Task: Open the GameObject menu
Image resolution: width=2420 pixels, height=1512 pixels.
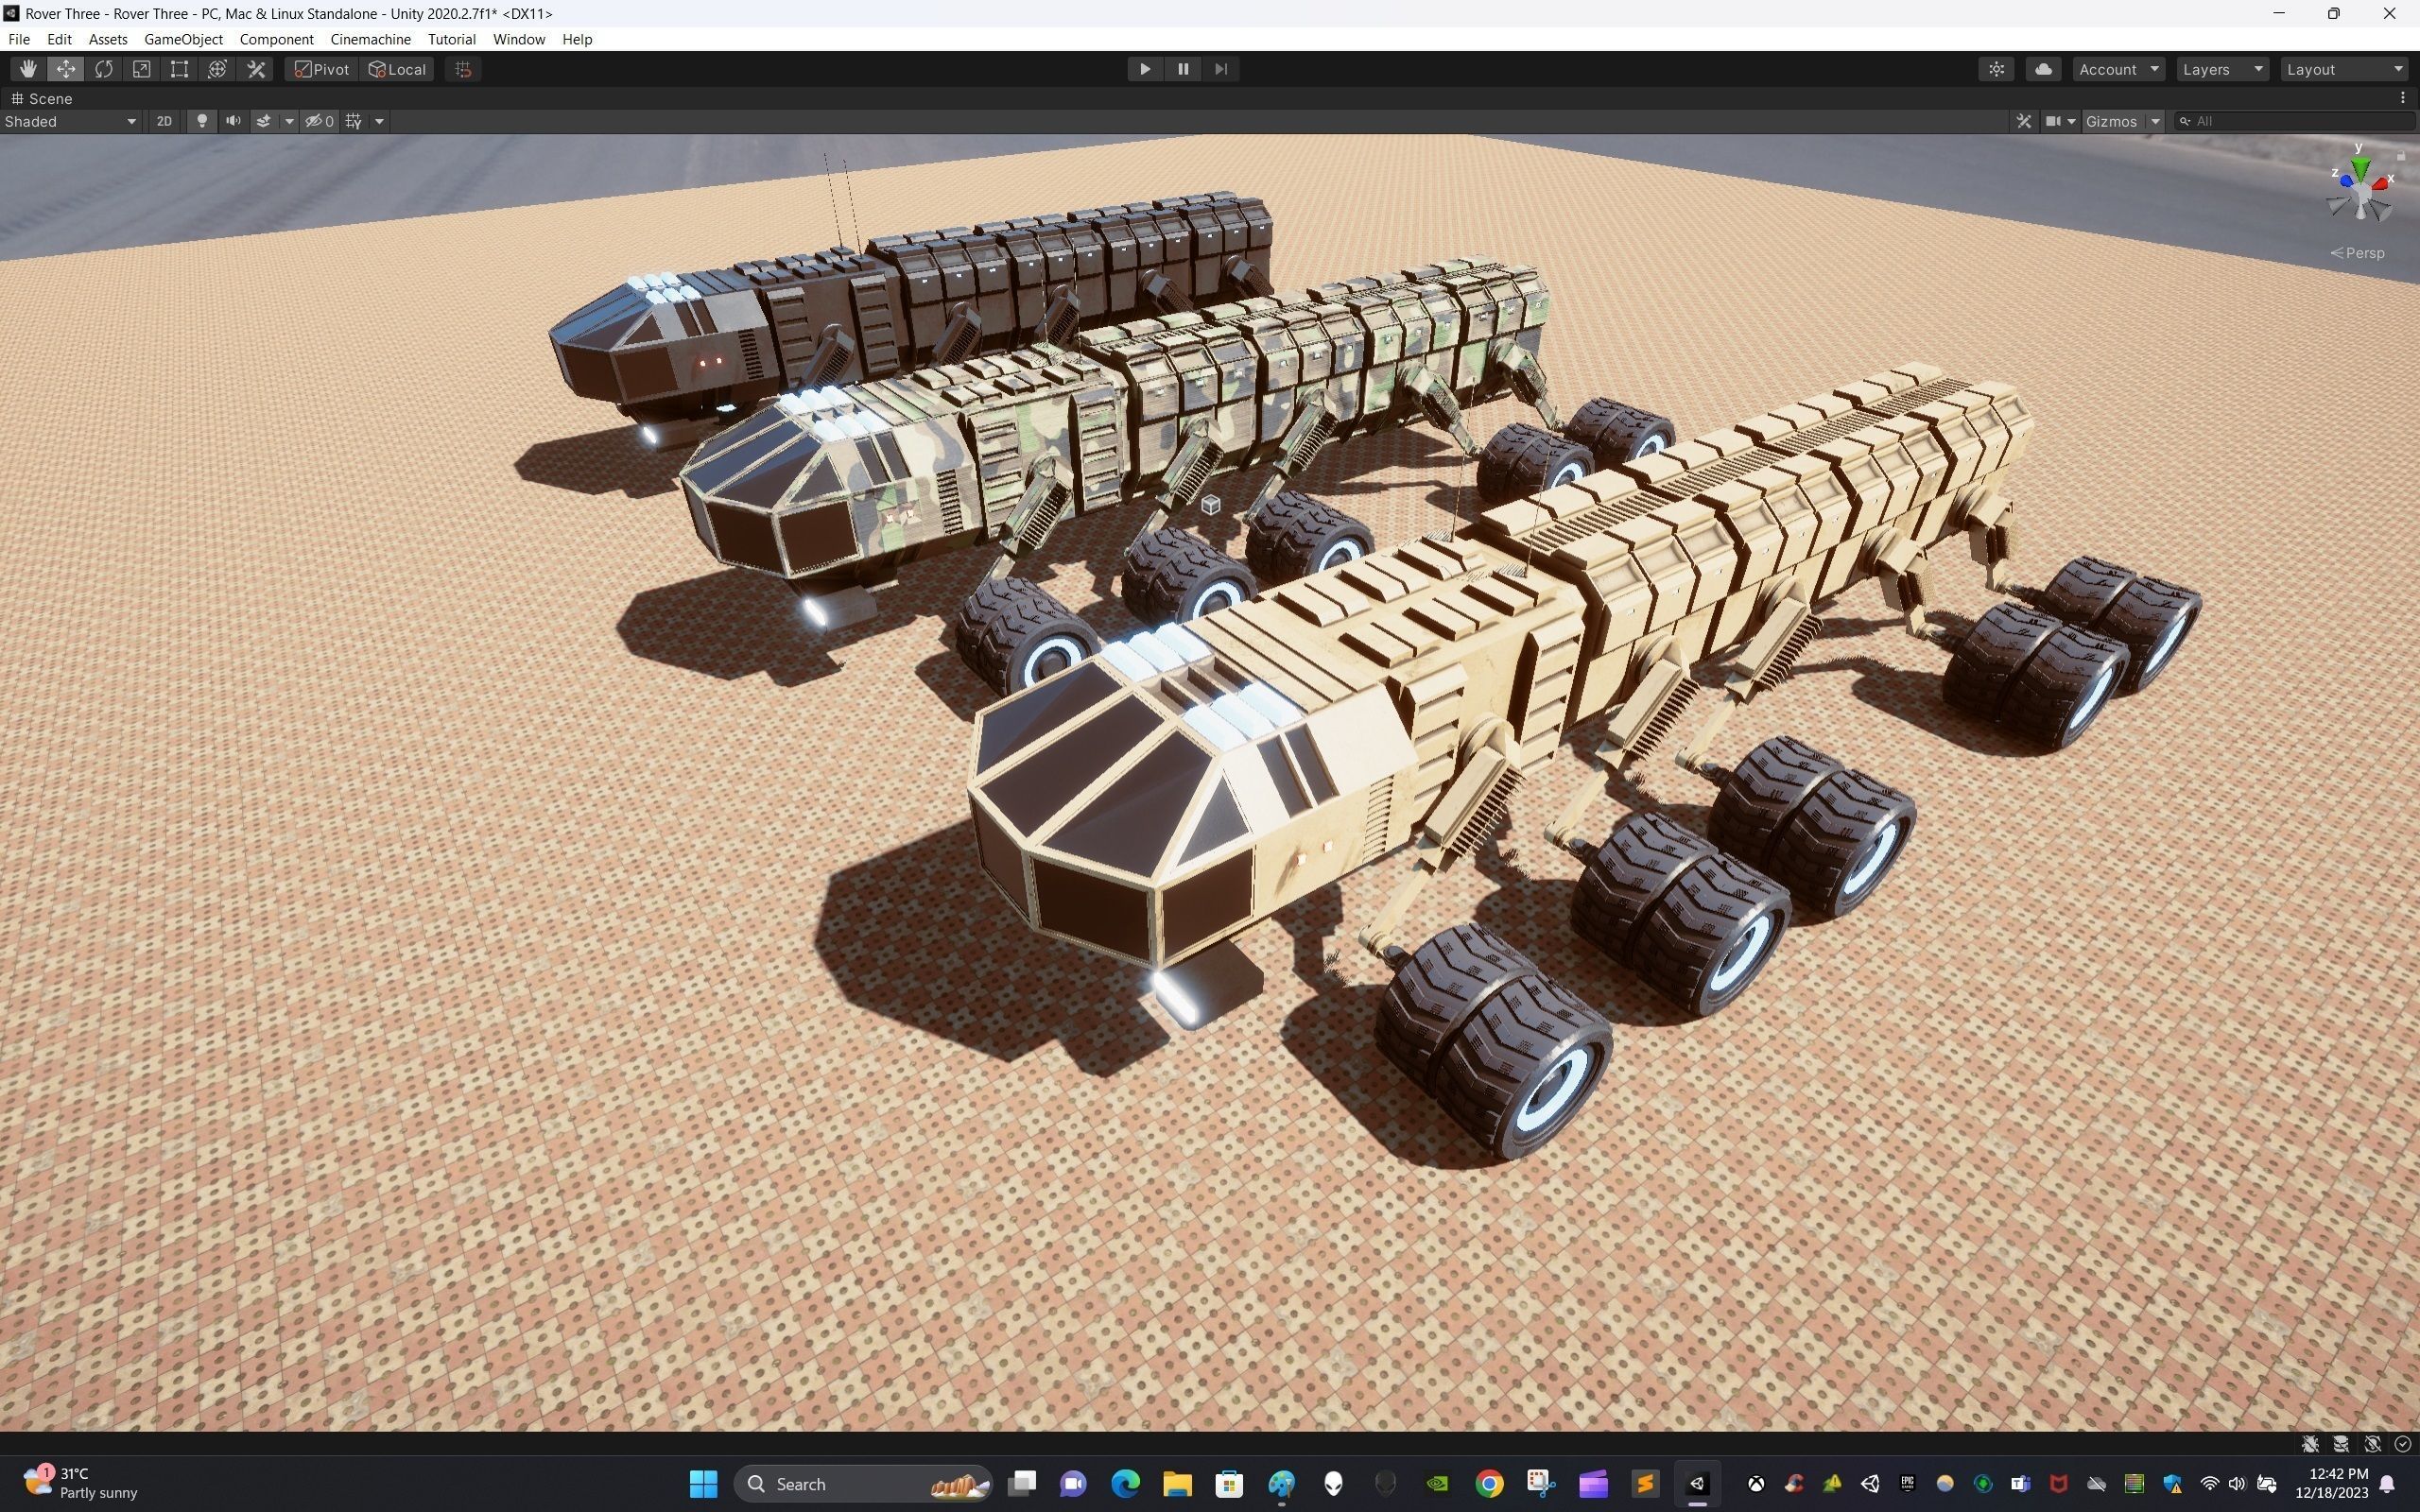Action: (x=183, y=39)
